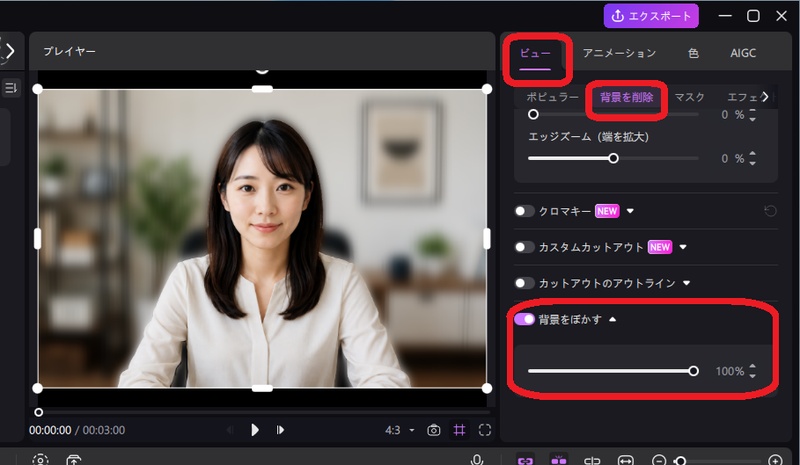Click the microphone voiceover icon in timeline toolbar
800x465 pixels.
477,460
